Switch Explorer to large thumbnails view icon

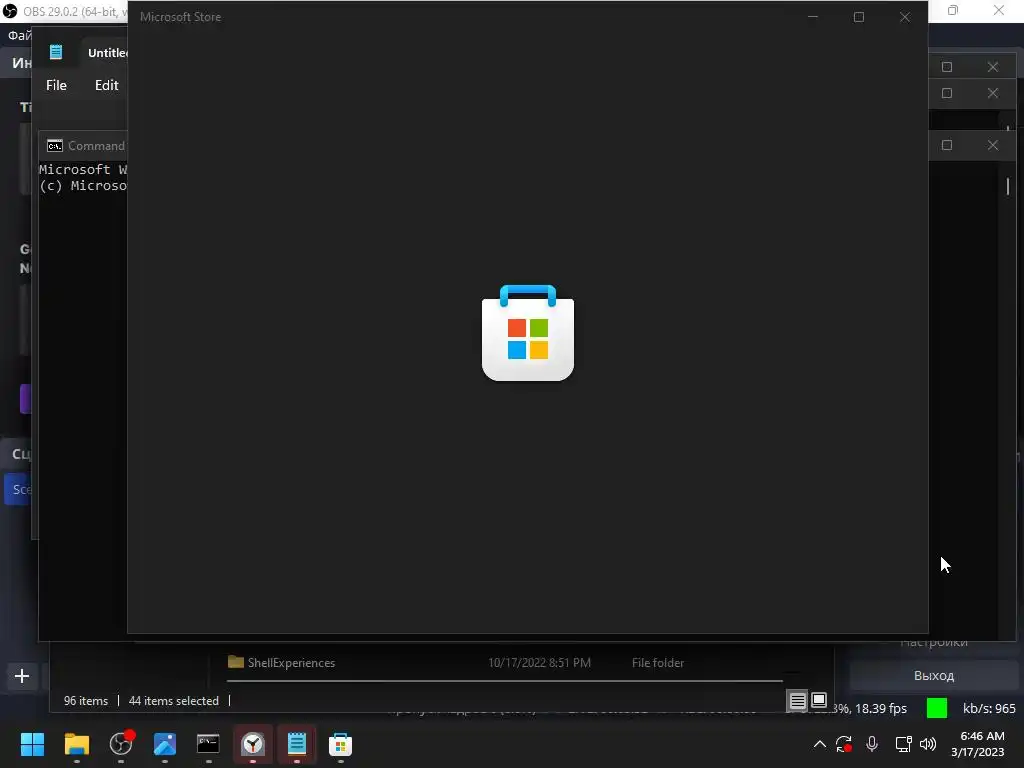point(818,700)
